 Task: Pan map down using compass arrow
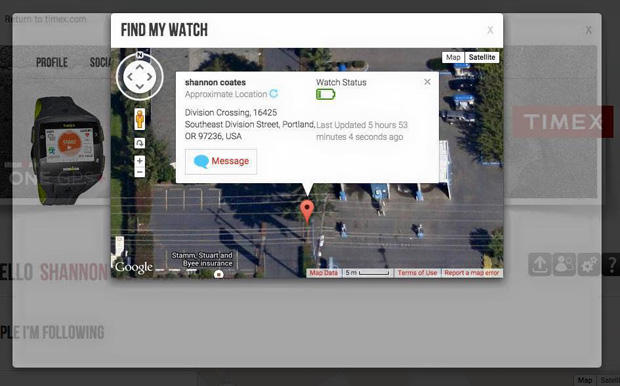(140, 86)
